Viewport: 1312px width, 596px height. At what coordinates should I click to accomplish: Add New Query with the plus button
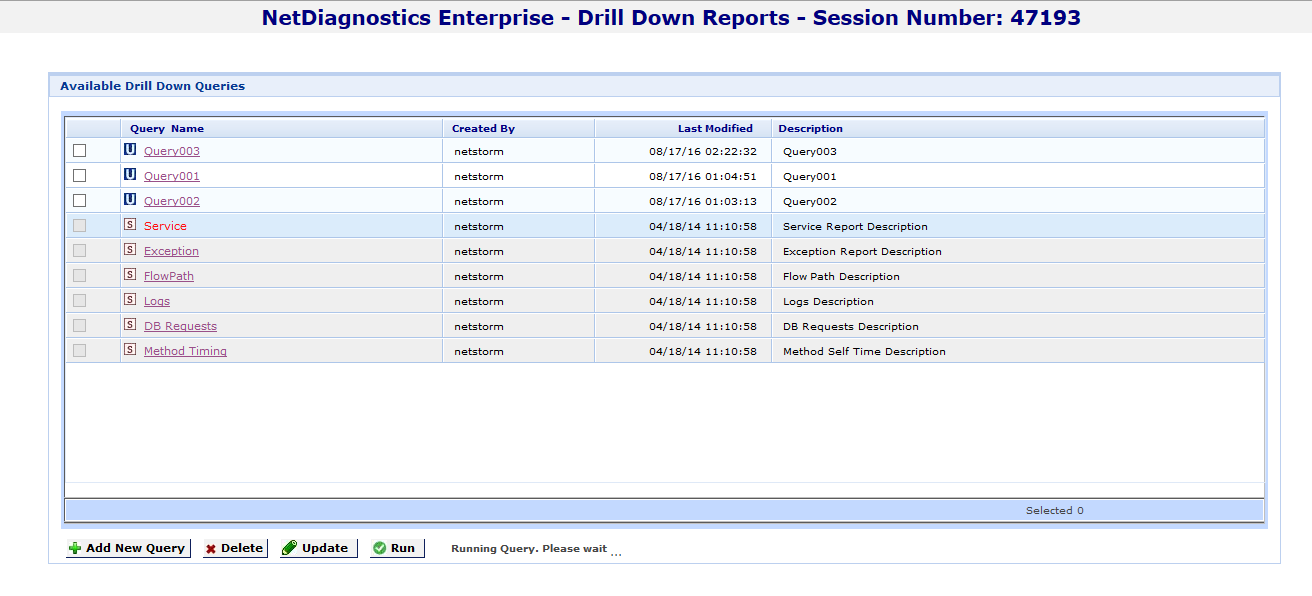tap(127, 548)
